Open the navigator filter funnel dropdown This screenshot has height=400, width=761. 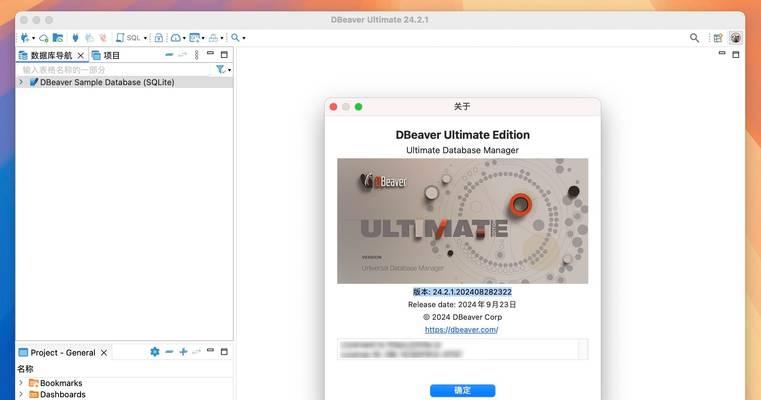click(x=223, y=70)
